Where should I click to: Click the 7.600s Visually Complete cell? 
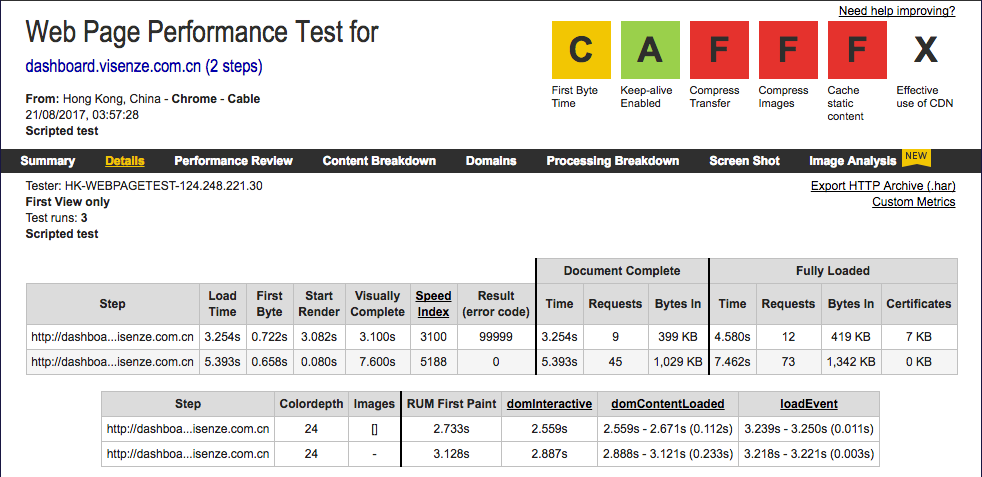pyautogui.click(x=377, y=362)
